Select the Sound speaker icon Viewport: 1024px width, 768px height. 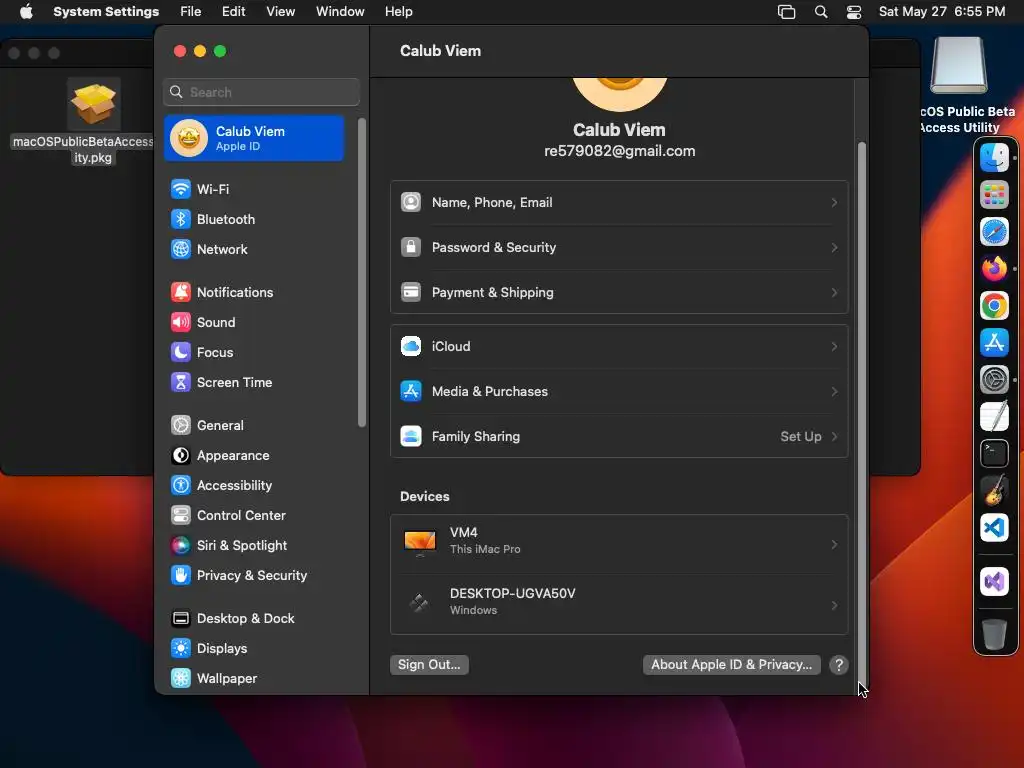181,323
